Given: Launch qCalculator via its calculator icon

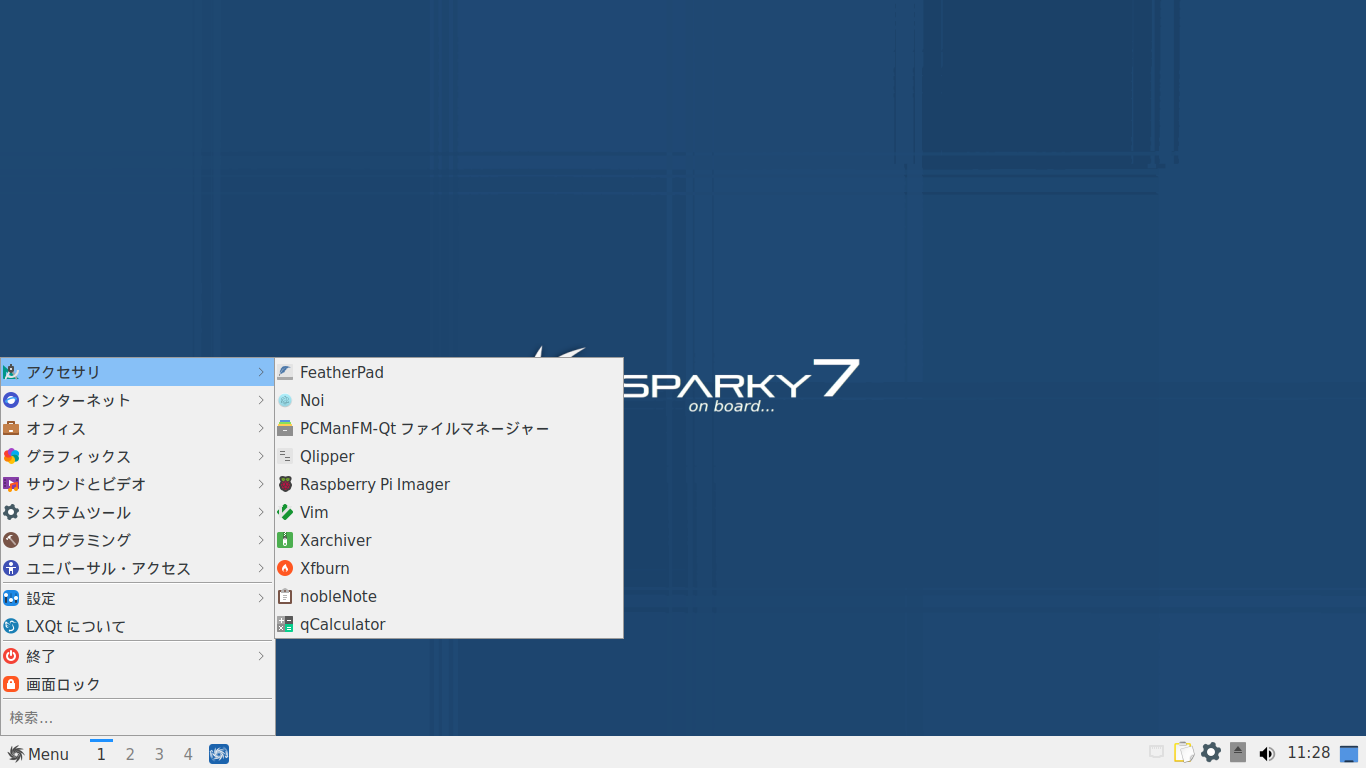Looking at the screenshot, I should pyautogui.click(x=285, y=624).
